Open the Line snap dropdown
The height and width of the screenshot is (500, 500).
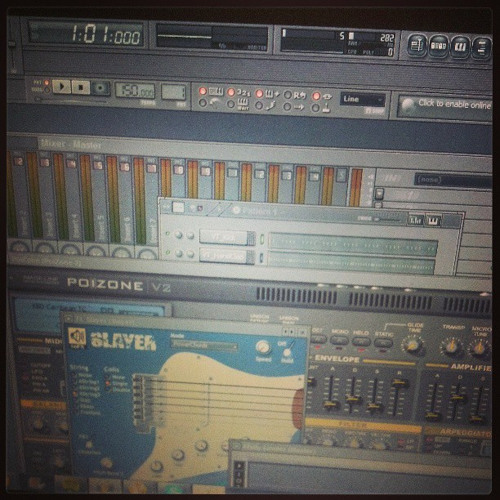pos(363,100)
